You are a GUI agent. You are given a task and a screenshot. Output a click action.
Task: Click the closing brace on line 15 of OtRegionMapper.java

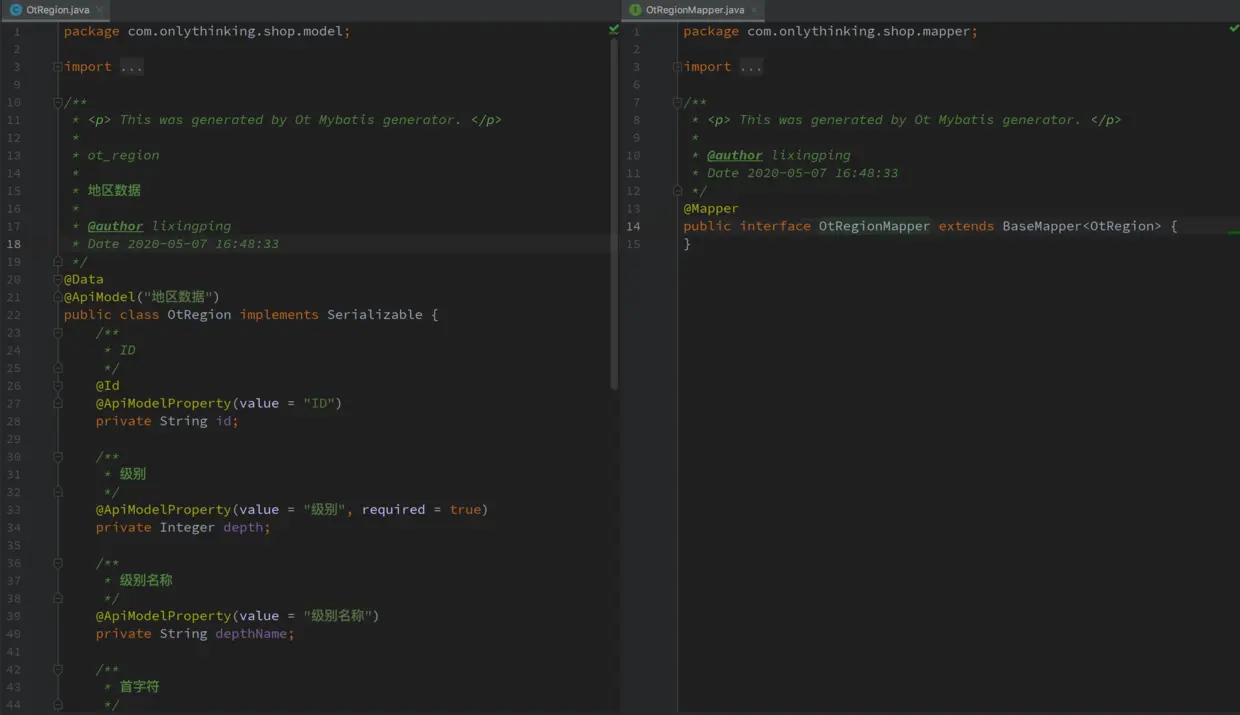(x=687, y=244)
